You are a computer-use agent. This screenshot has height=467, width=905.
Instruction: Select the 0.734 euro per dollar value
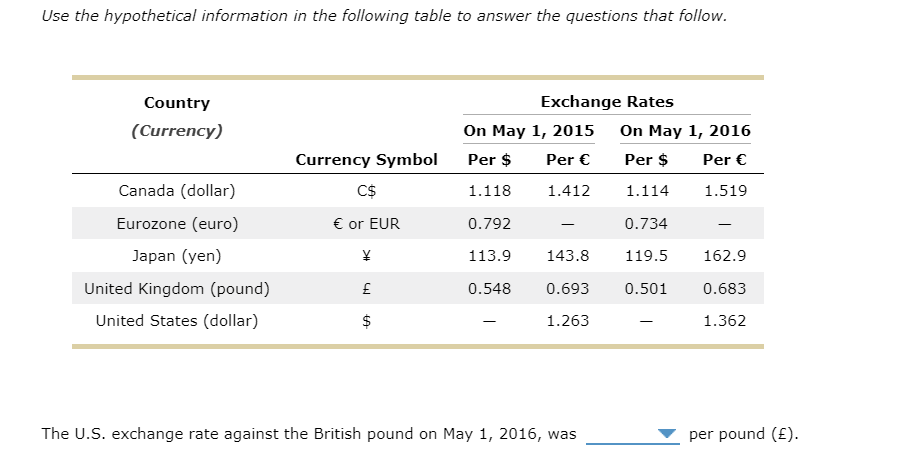pyautogui.click(x=646, y=223)
